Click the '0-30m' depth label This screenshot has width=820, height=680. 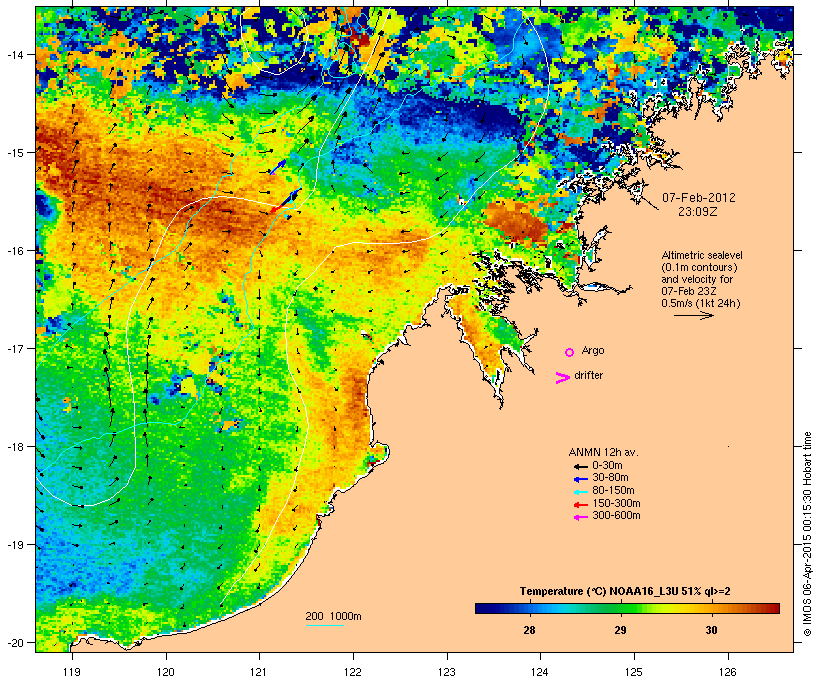(608, 466)
